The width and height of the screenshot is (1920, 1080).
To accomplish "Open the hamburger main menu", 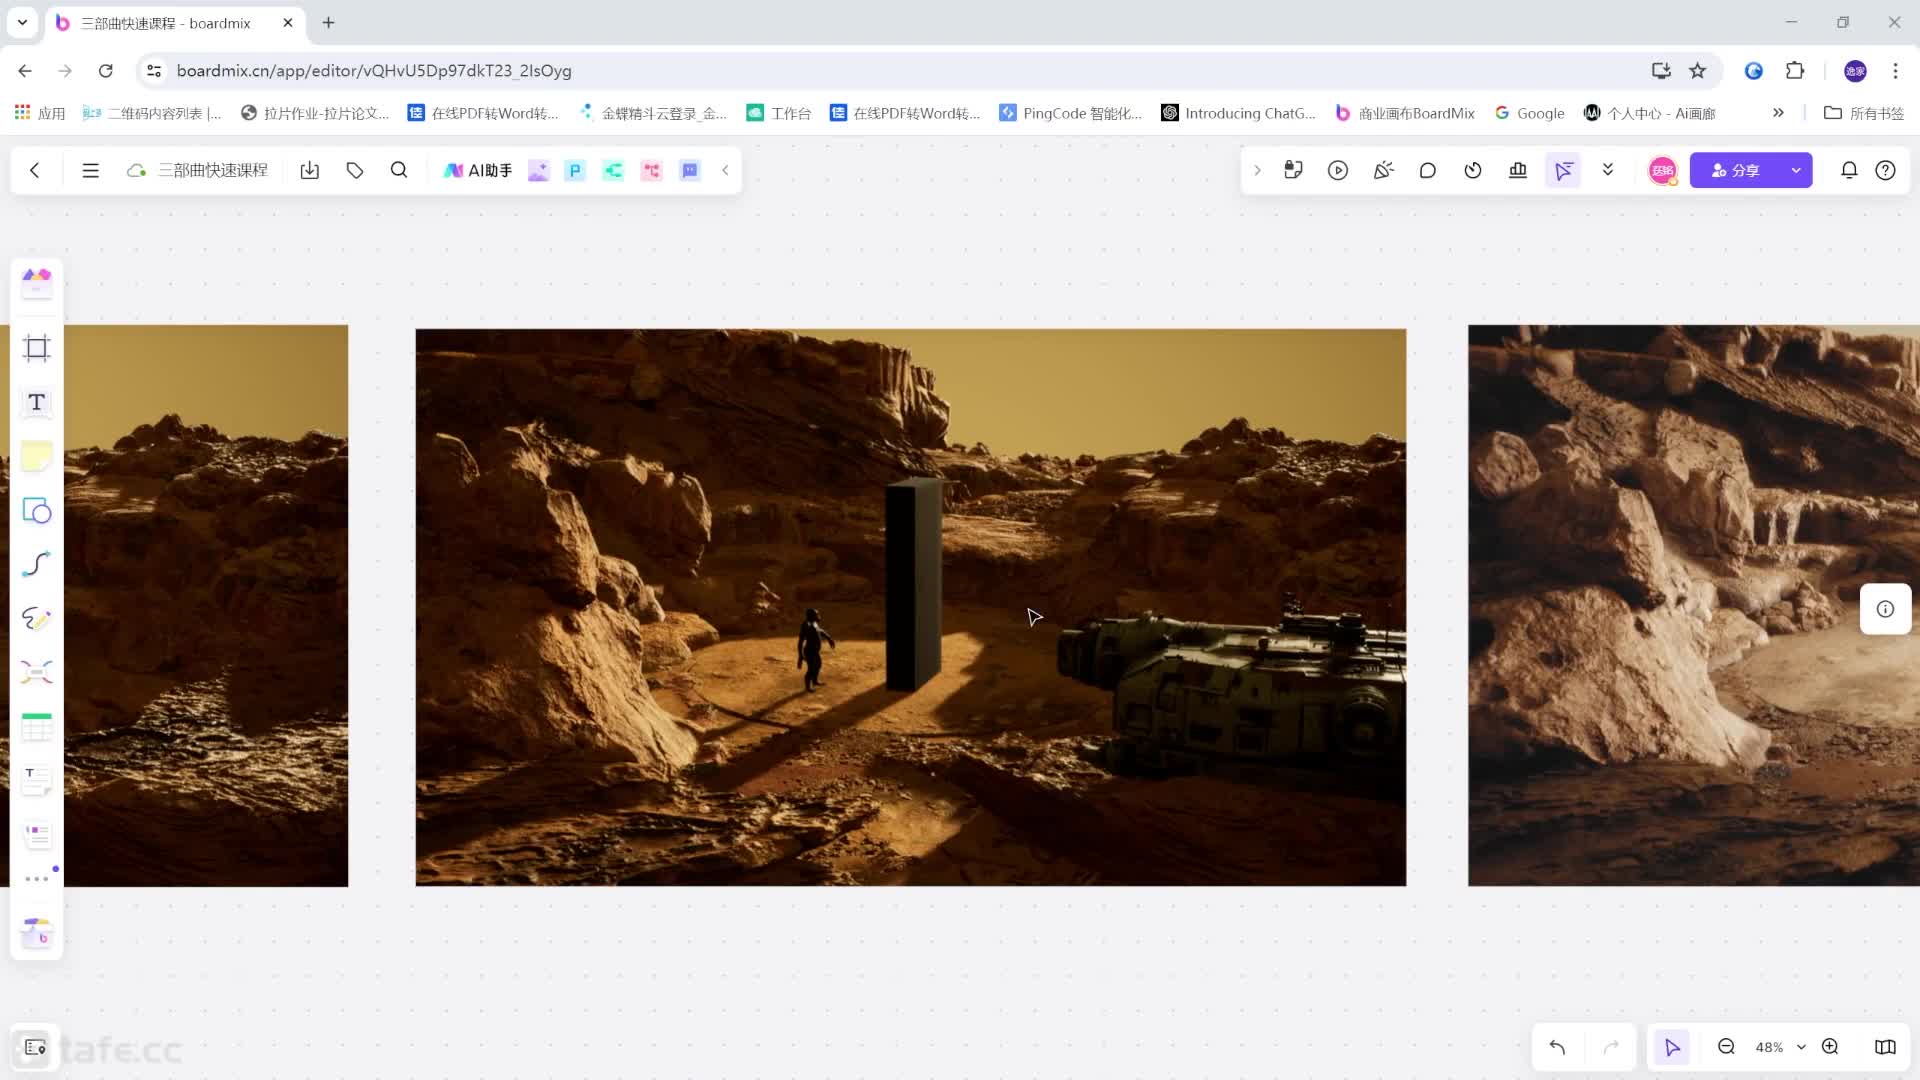I will point(90,171).
